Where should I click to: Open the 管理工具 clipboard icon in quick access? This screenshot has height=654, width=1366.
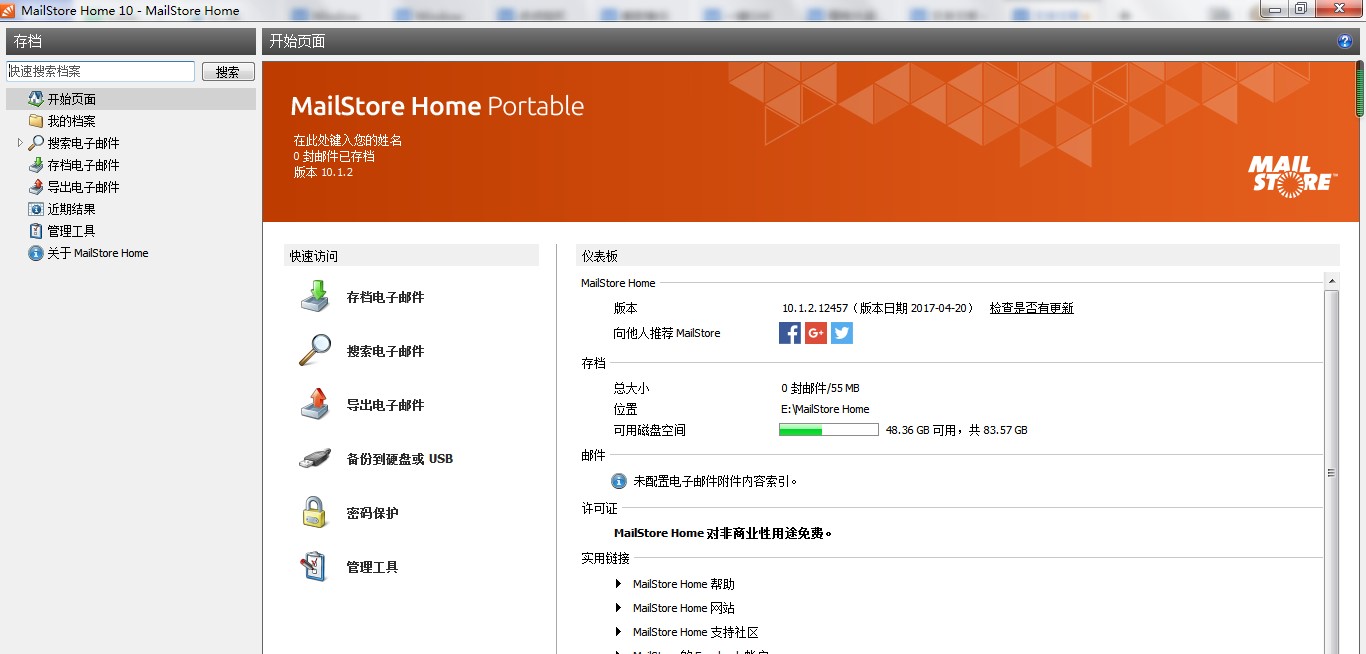(315, 566)
